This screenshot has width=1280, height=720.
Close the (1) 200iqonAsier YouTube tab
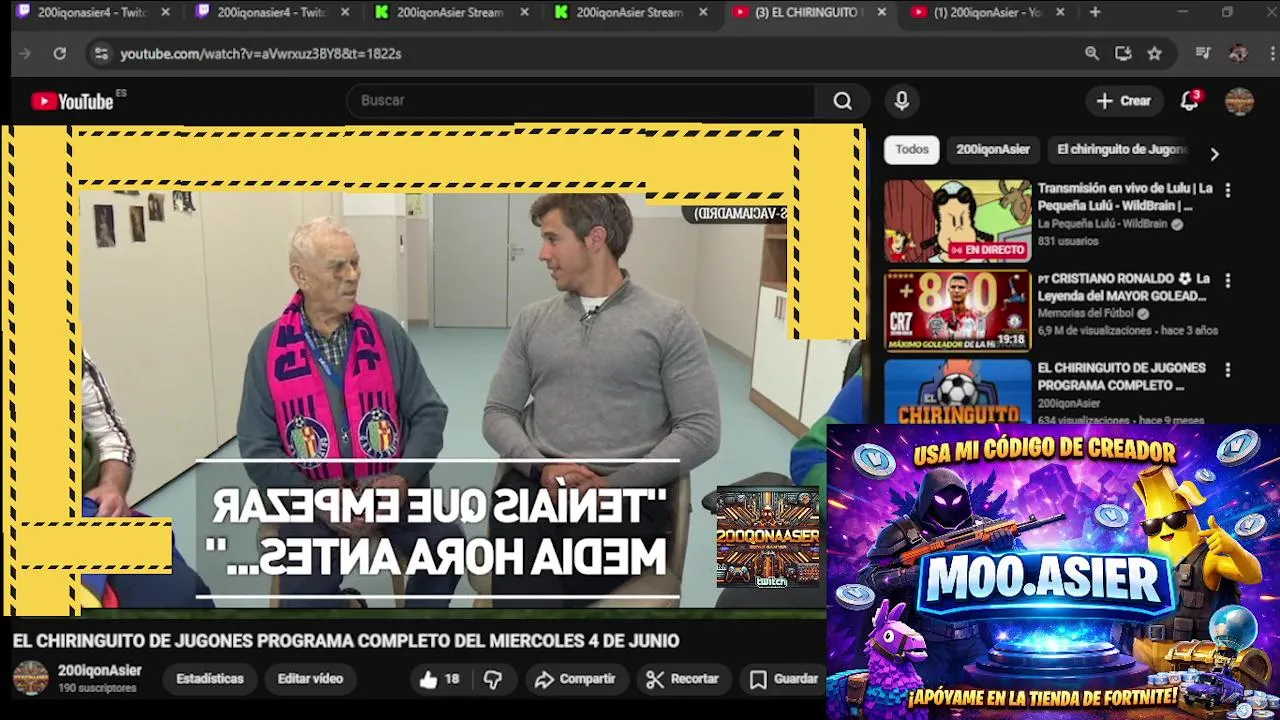1060,13
